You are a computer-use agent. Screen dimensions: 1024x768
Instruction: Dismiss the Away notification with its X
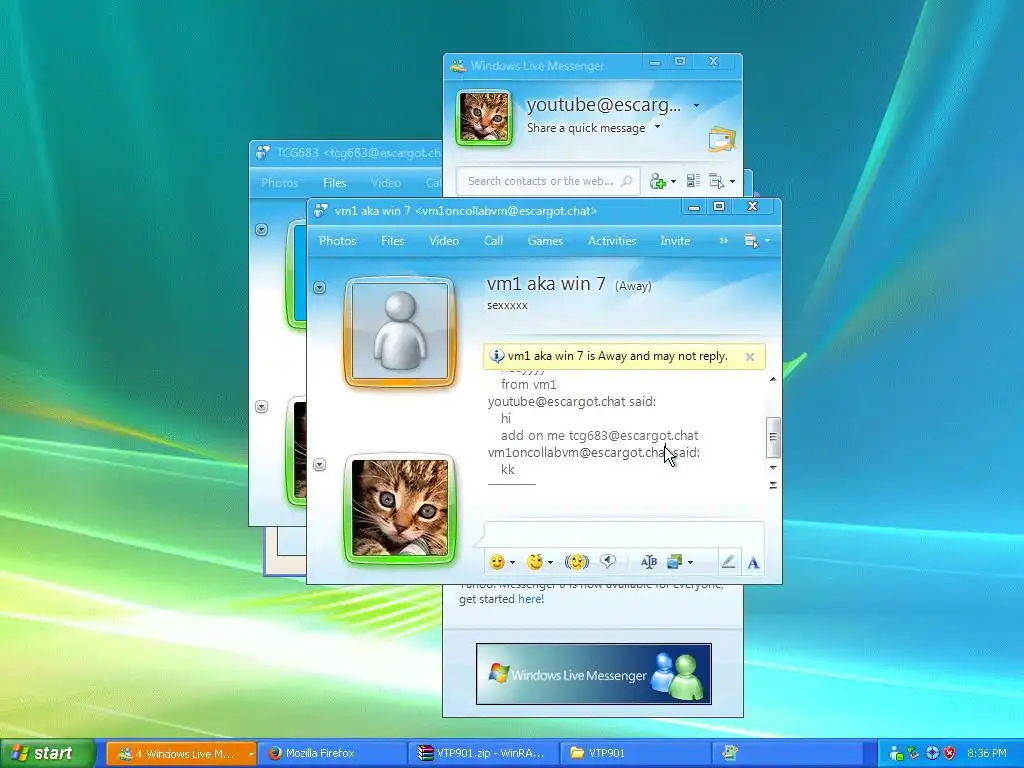point(750,357)
